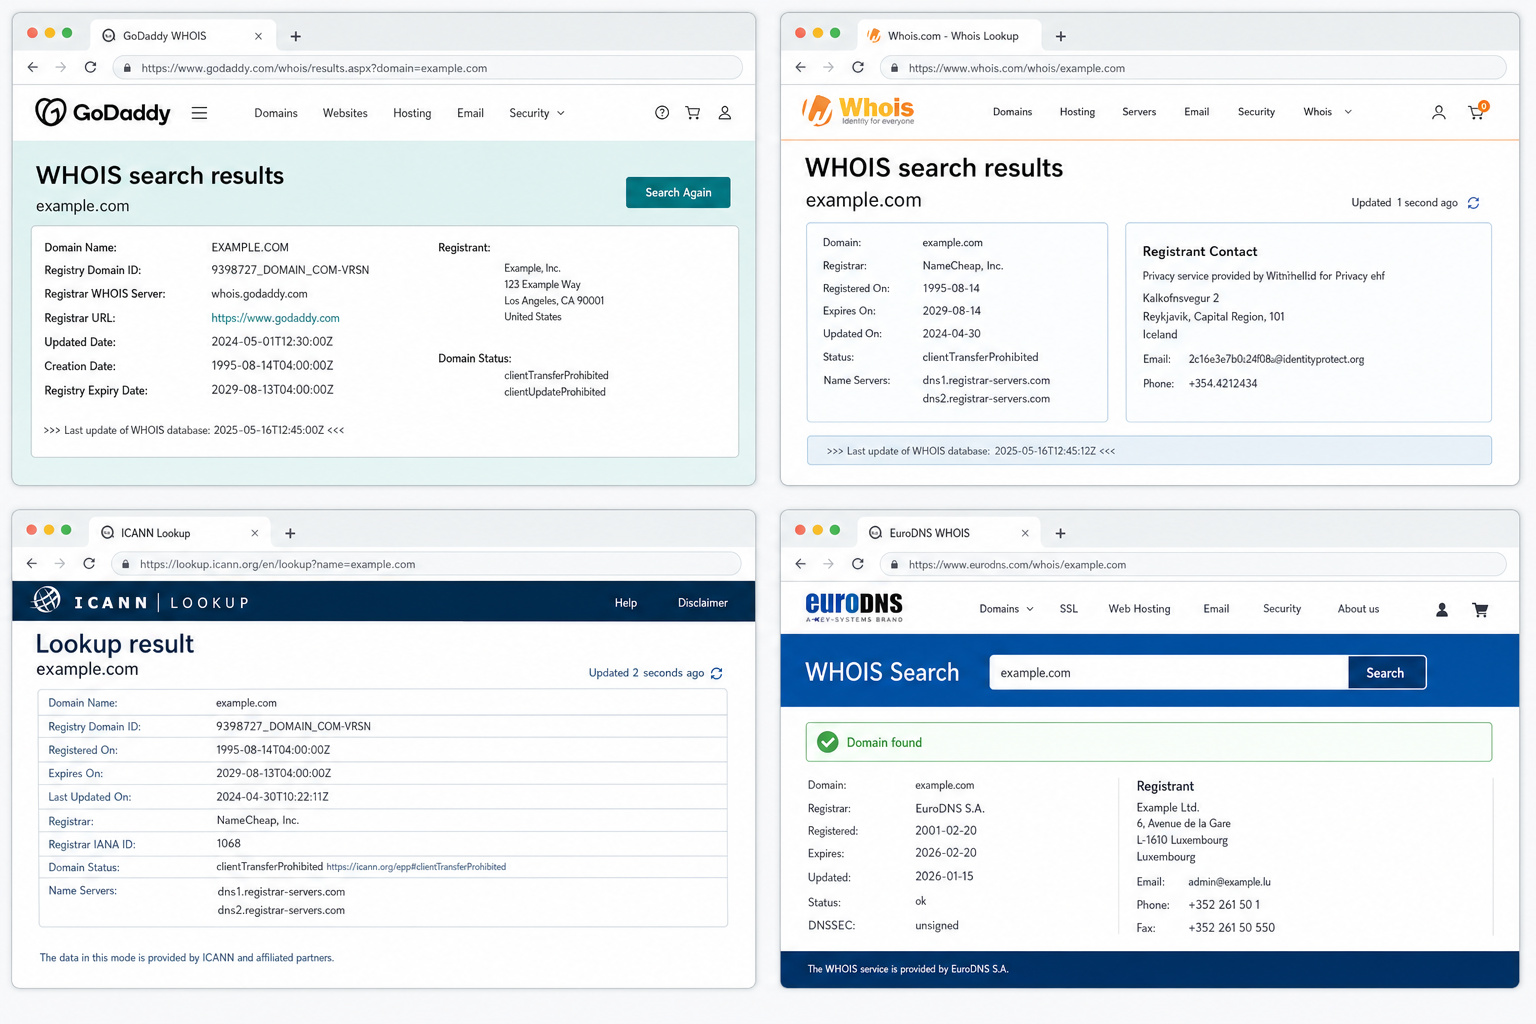Expand Whois.com Whois dropdown menu

[1328, 112]
